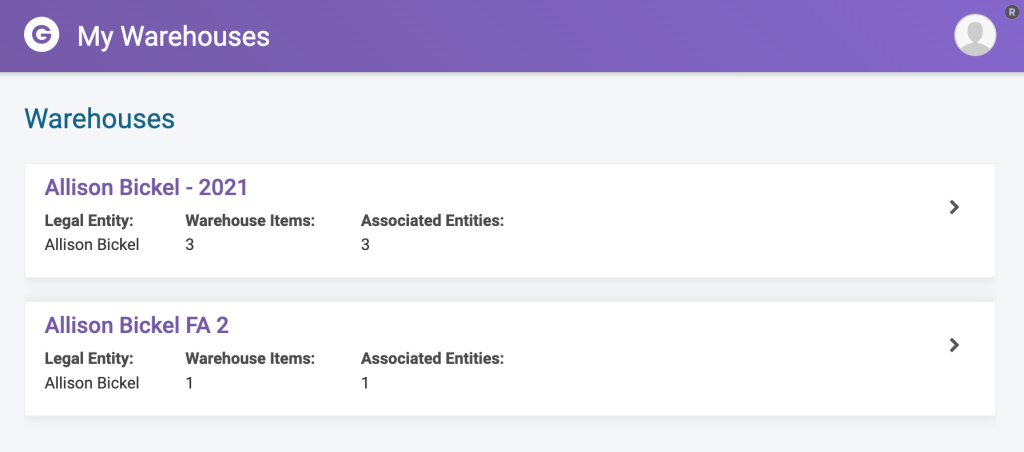Select the Warehouse Items count 1 in the FA 2 card

(x=190, y=383)
